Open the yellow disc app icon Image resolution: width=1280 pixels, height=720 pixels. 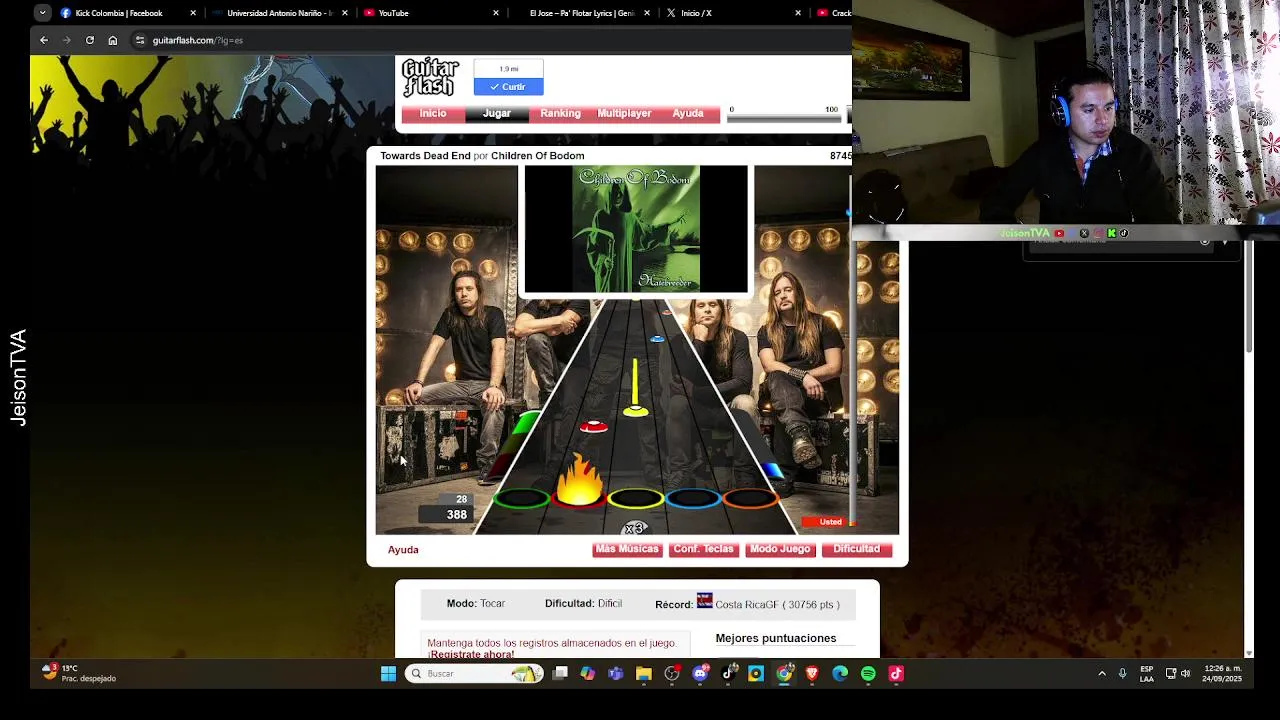tap(756, 674)
